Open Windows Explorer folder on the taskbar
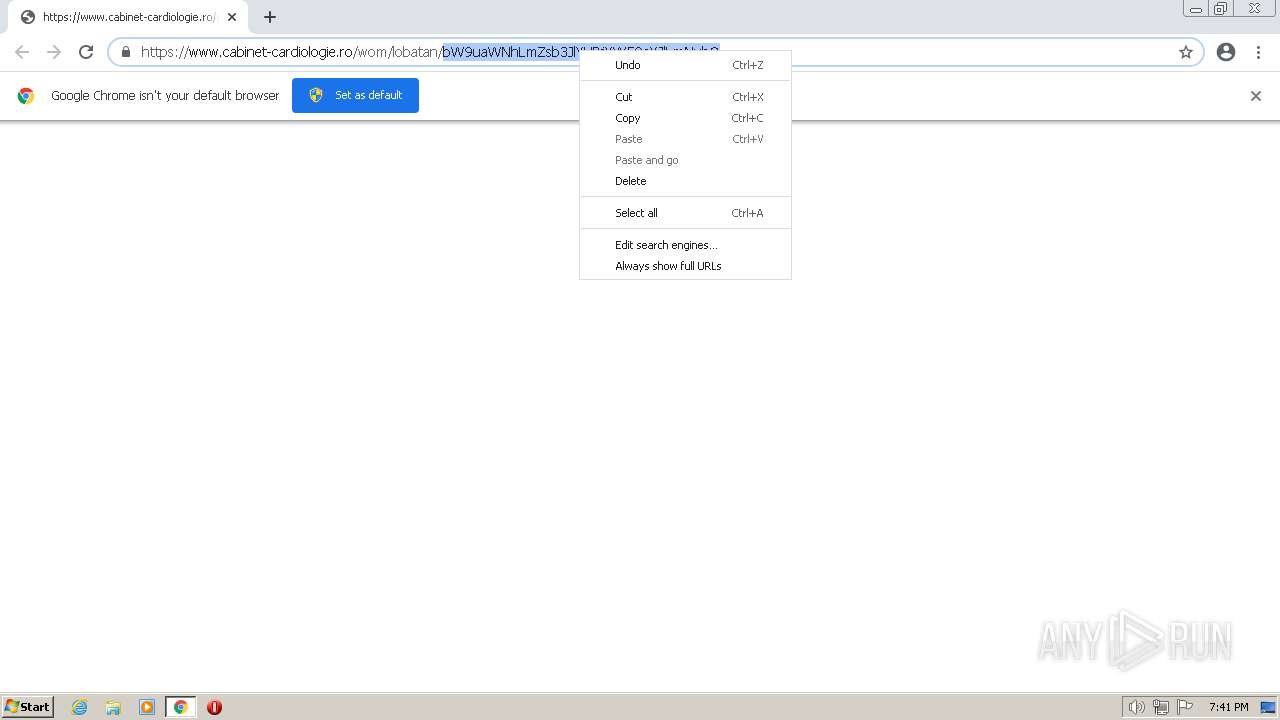 coord(113,707)
